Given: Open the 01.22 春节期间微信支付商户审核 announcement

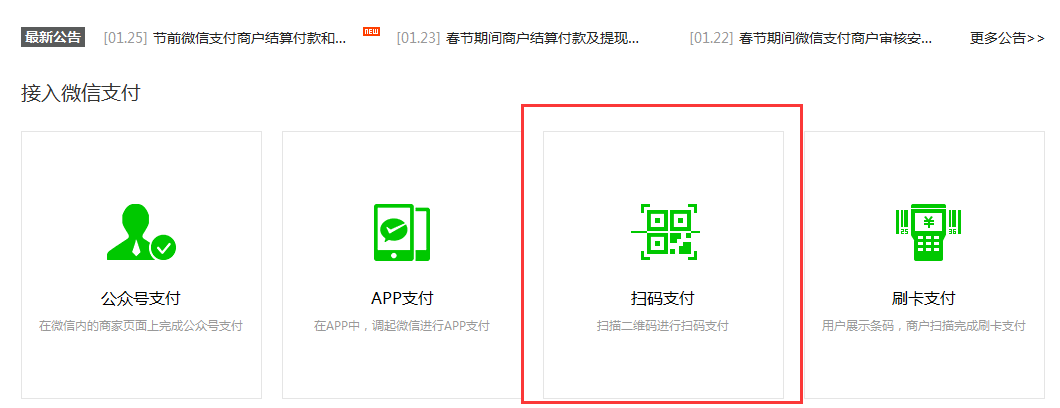Looking at the screenshot, I should pos(835,39).
